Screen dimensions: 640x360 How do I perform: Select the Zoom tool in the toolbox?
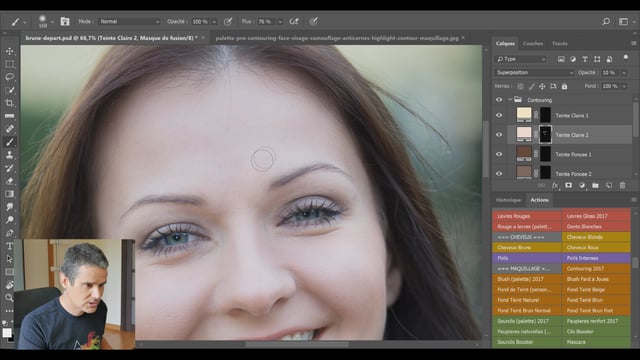click(x=9, y=298)
